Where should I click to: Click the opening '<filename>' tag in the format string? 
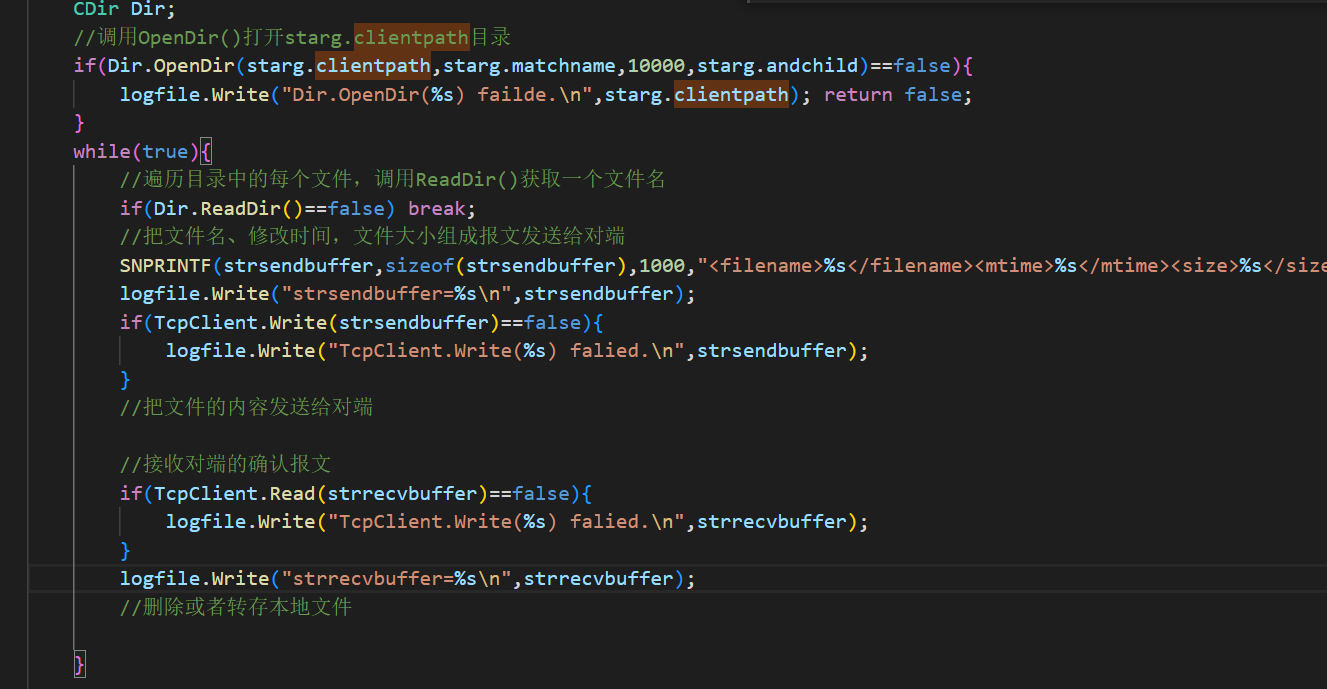tap(765, 266)
